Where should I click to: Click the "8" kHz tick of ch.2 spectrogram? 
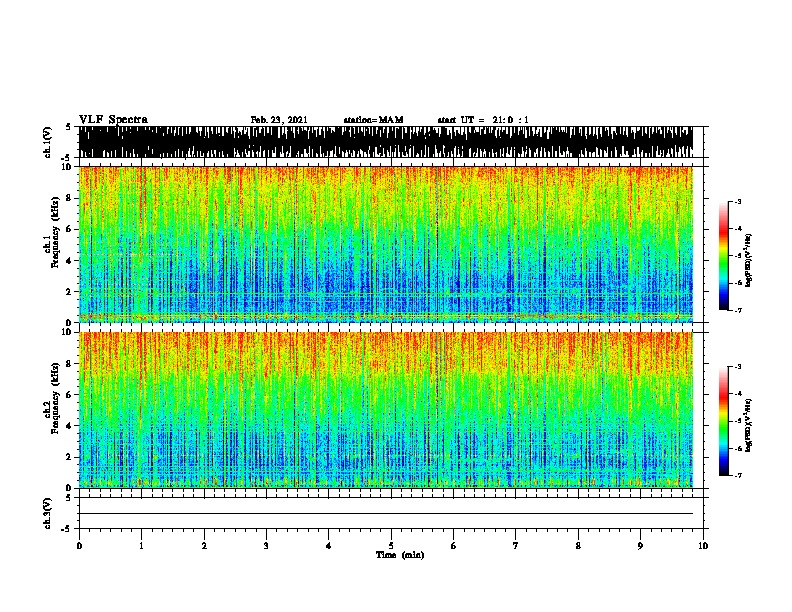click(70, 364)
